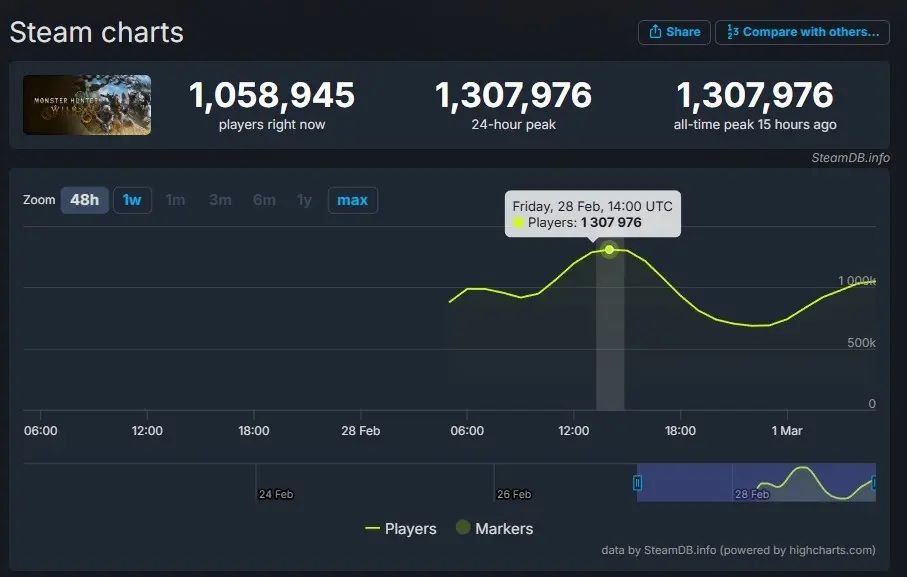Click the 24-hour peak value 1,307,976
The width and height of the screenshot is (907, 577).
514,95
